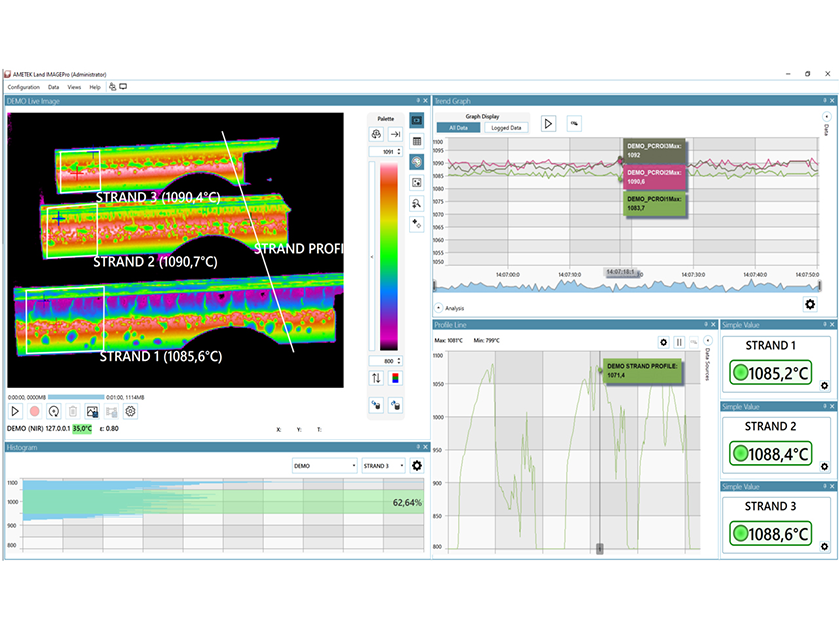The height and width of the screenshot is (630, 840).
Task: Click the lock icon beside the Help menu
Action: (112, 86)
